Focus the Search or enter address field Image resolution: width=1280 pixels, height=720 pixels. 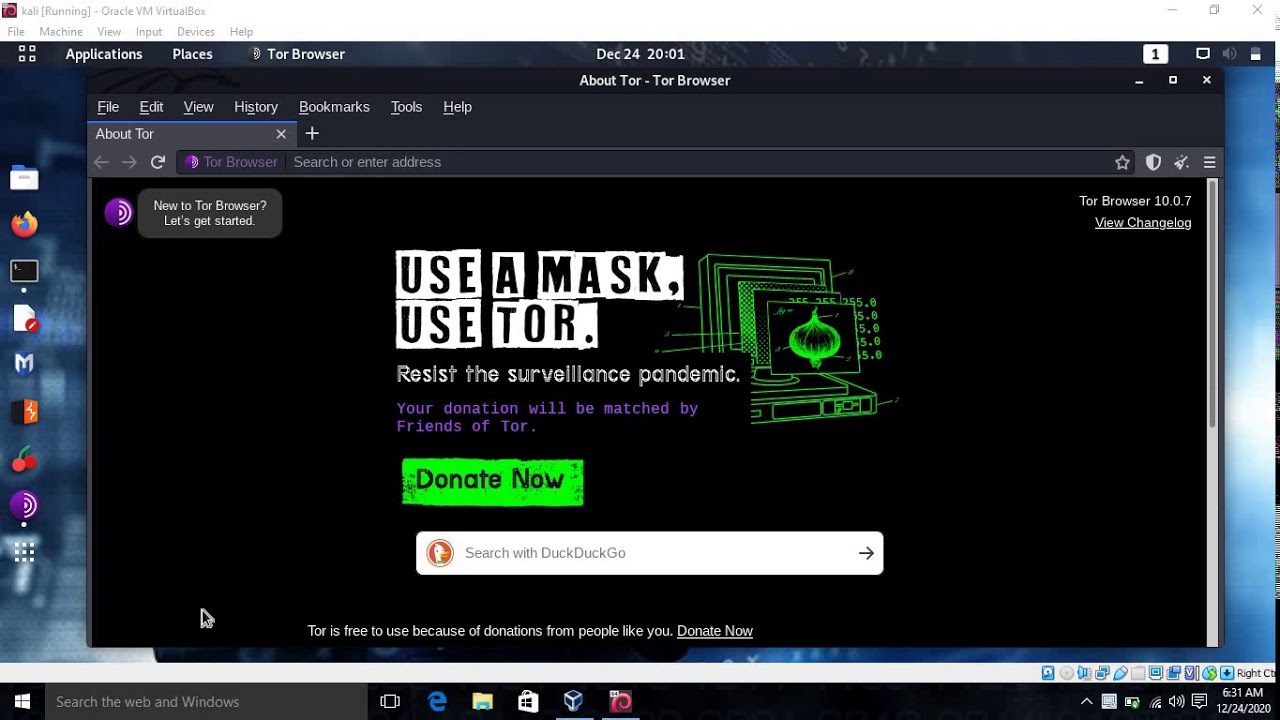[700, 162]
